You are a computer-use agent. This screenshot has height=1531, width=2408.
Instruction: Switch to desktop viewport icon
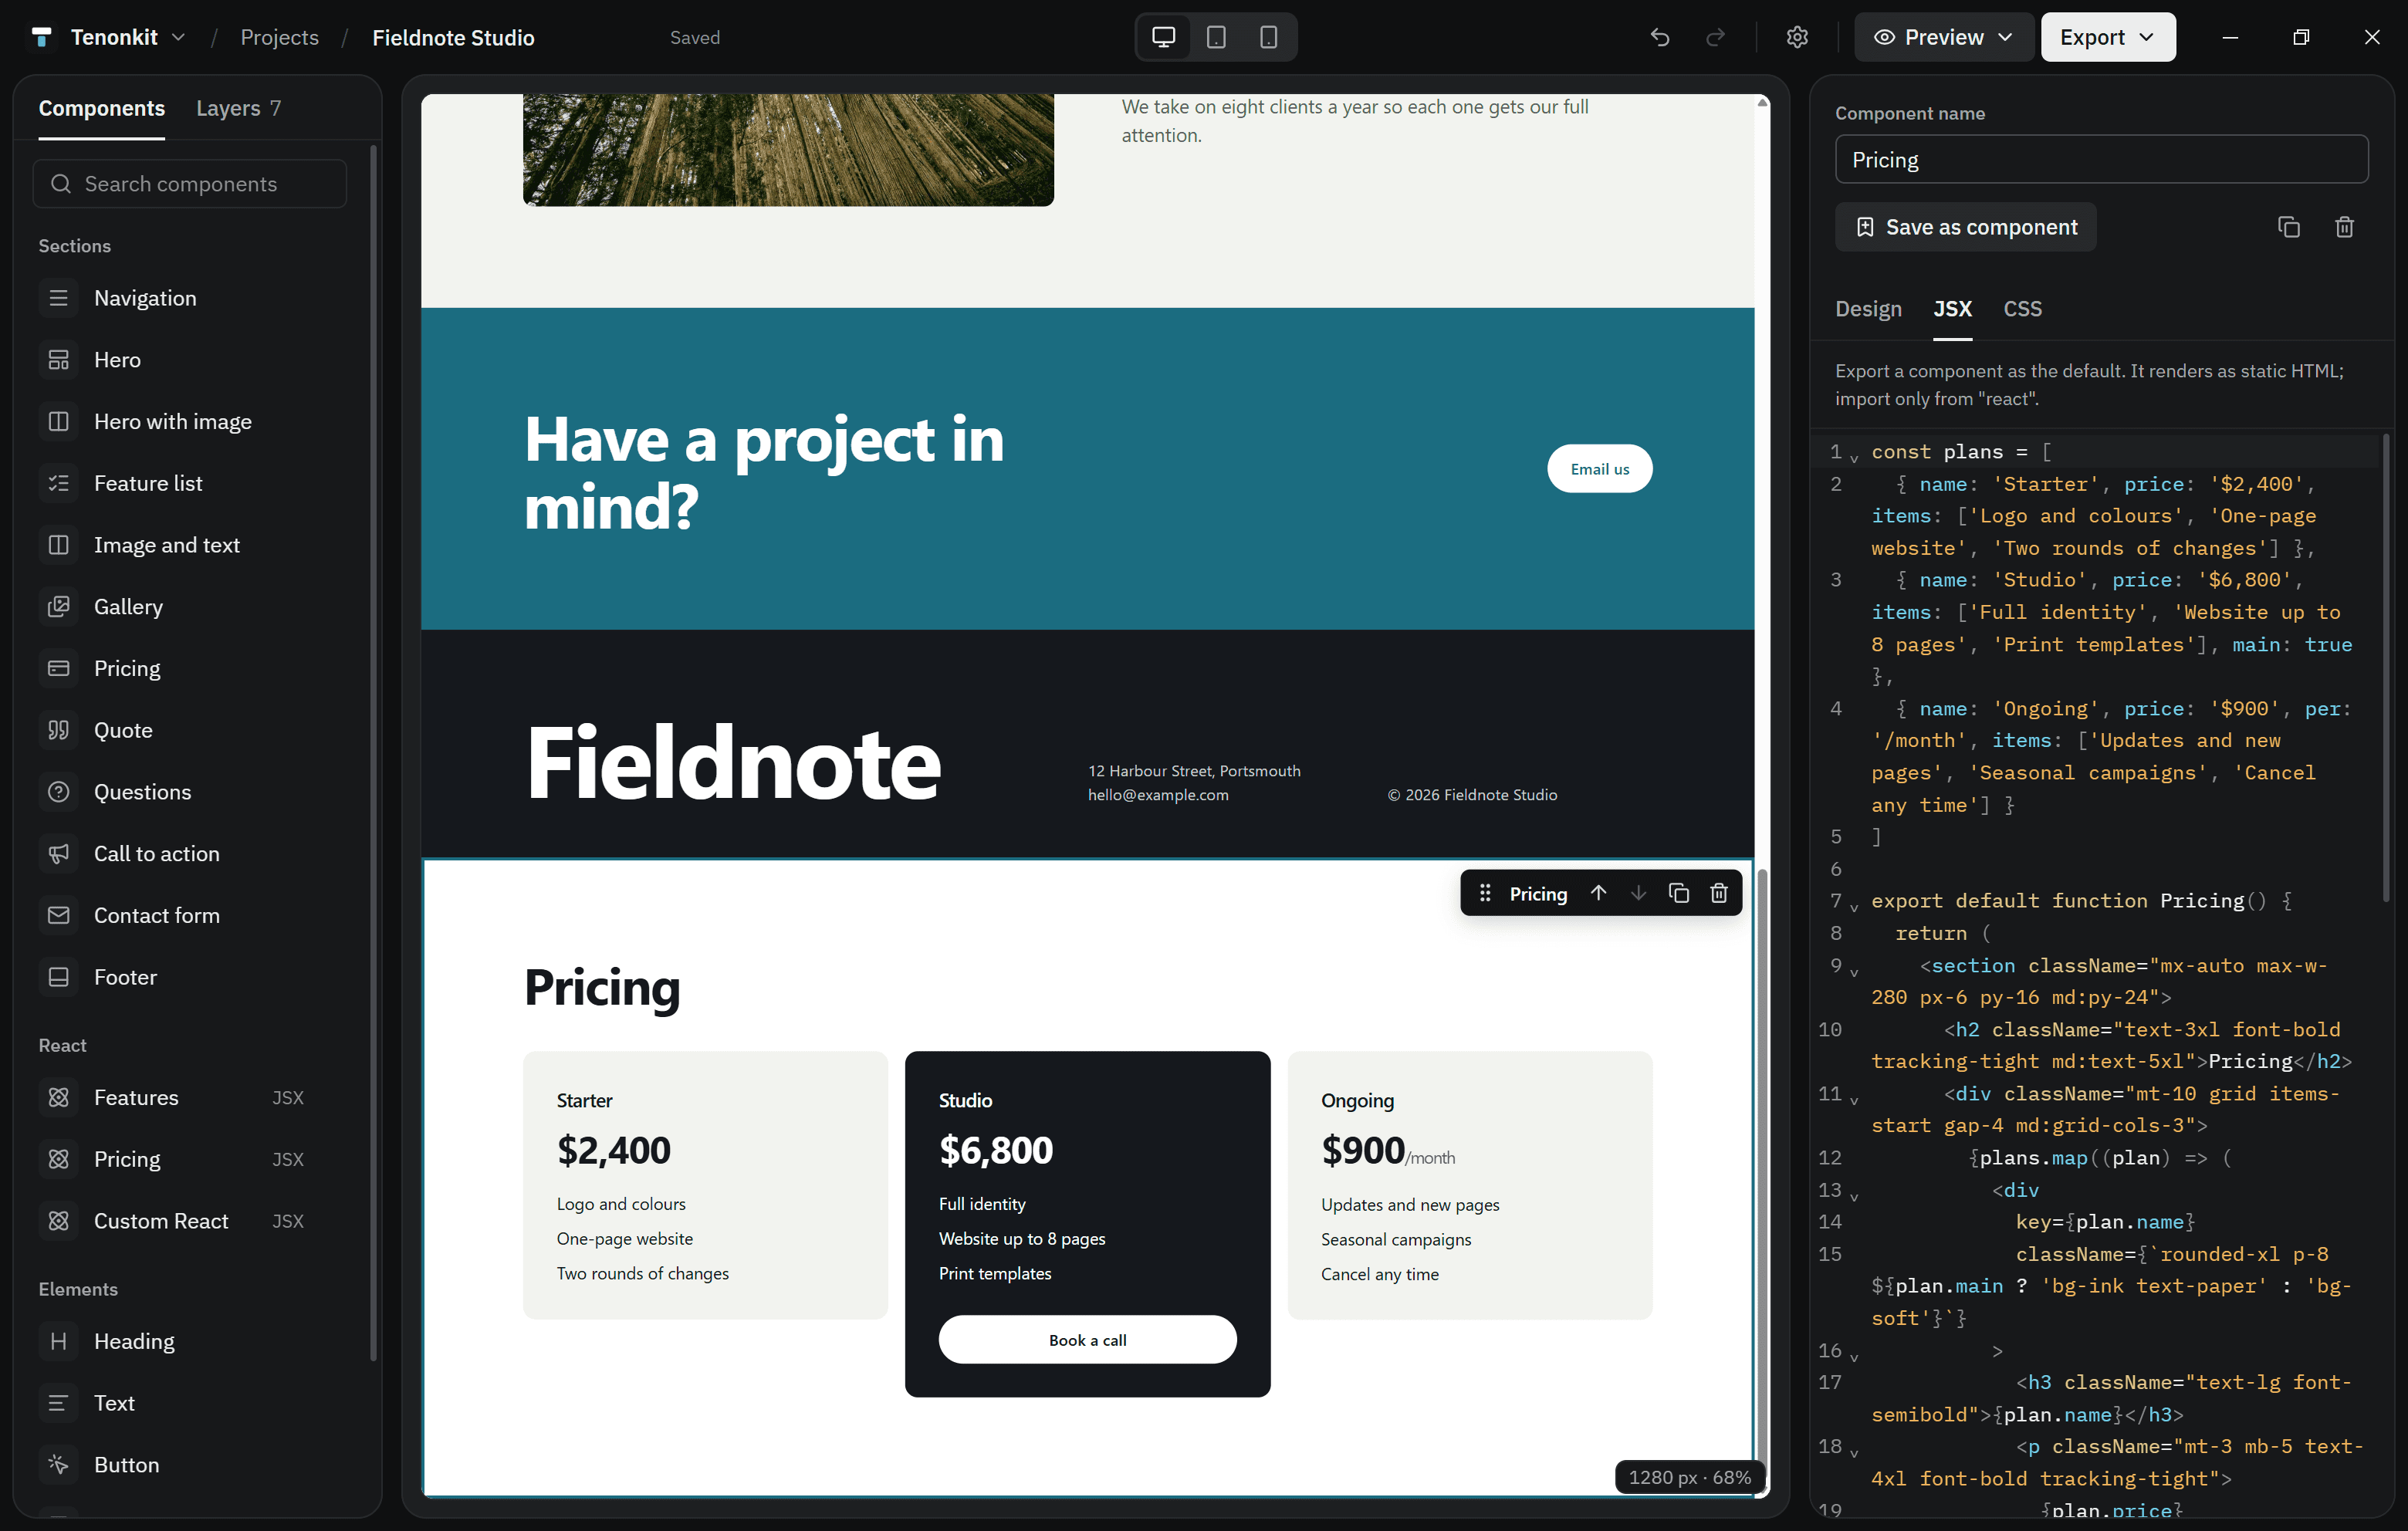click(x=1163, y=37)
